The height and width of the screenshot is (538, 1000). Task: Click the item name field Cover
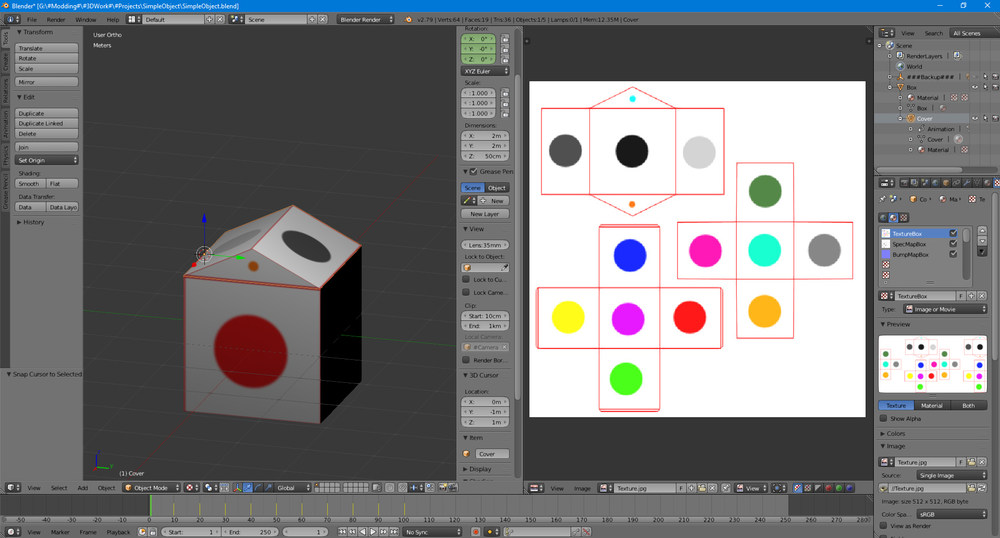click(x=492, y=454)
